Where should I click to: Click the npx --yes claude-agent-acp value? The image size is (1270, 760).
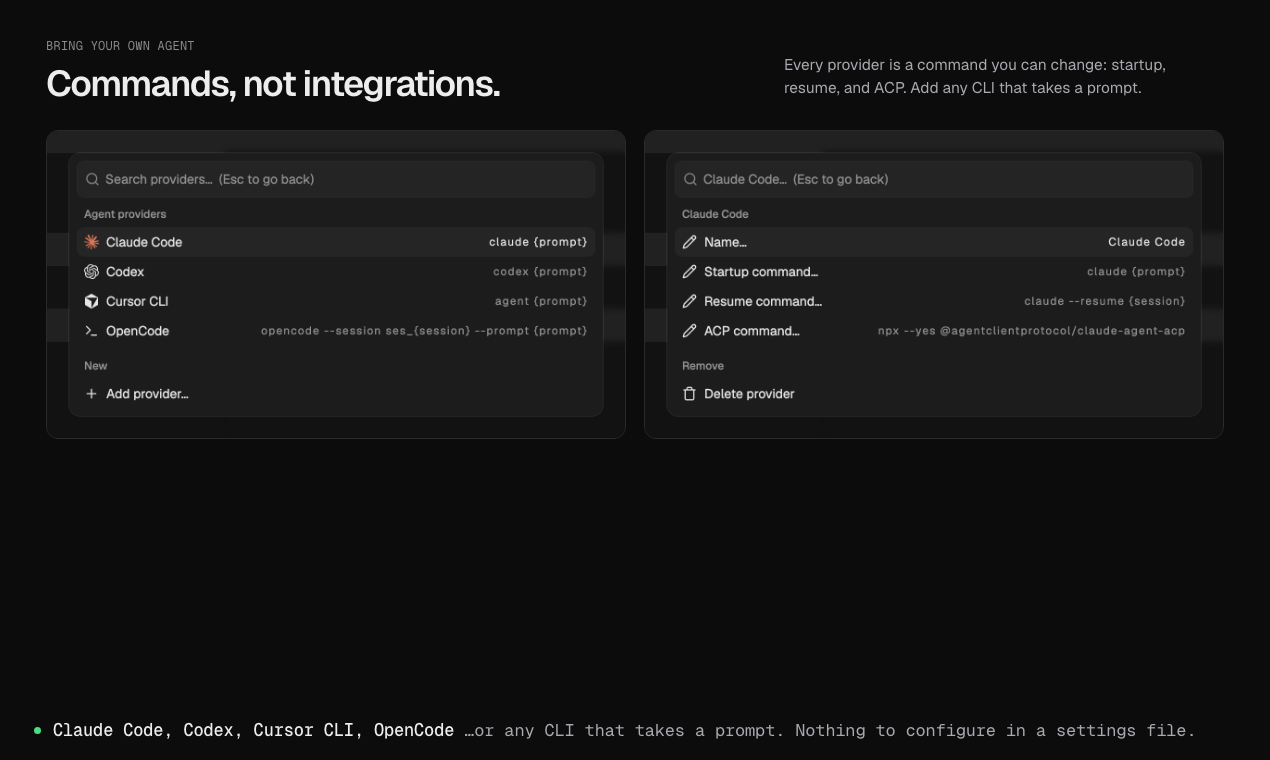click(1032, 331)
